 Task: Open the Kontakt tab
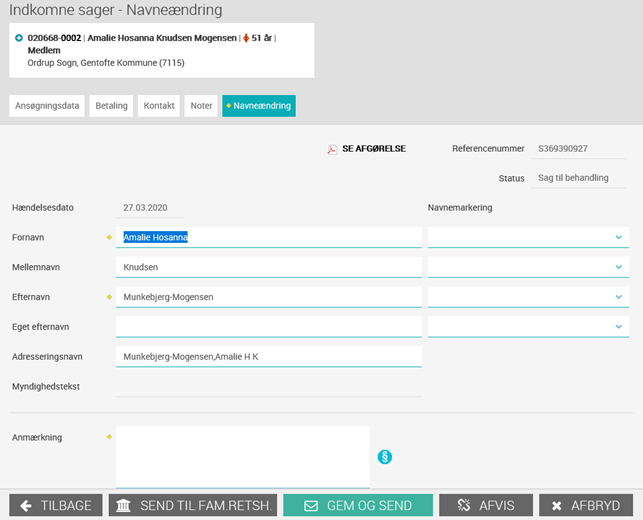[x=159, y=106]
